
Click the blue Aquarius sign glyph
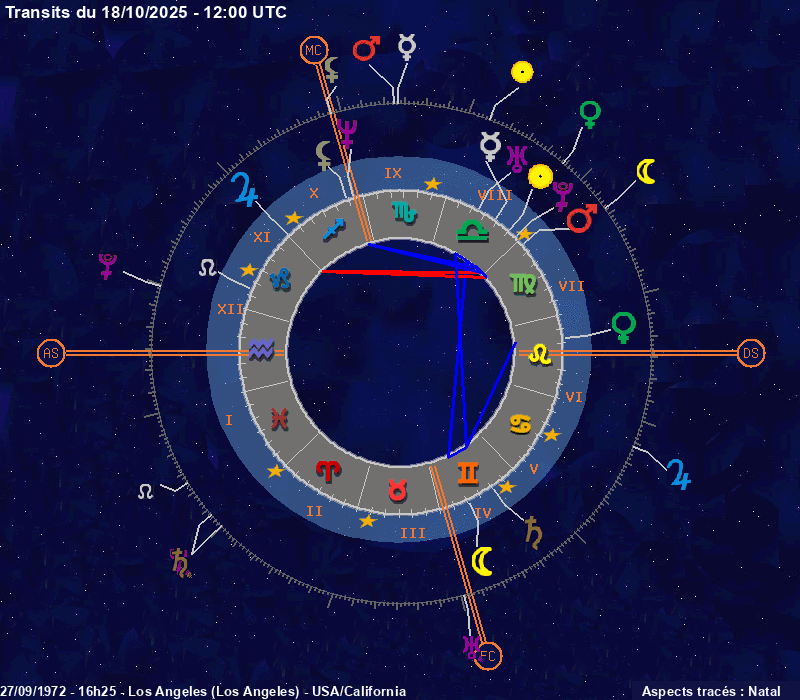260,350
